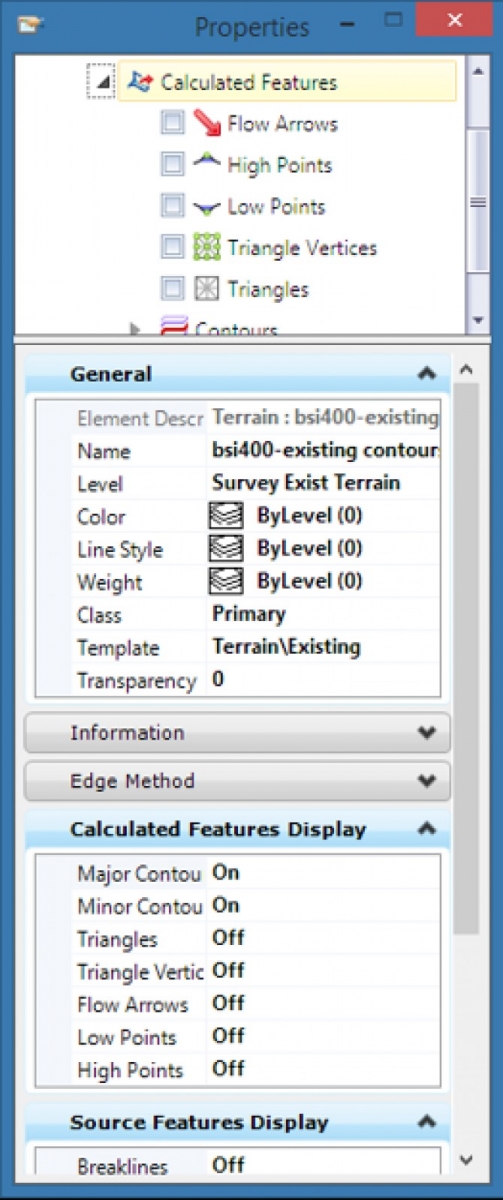Image resolution: width=503 pixels, height=1200 pixels.
Task: Click the Calculated Features node icon
Action: pyautogui.click(x=140, y=82)
